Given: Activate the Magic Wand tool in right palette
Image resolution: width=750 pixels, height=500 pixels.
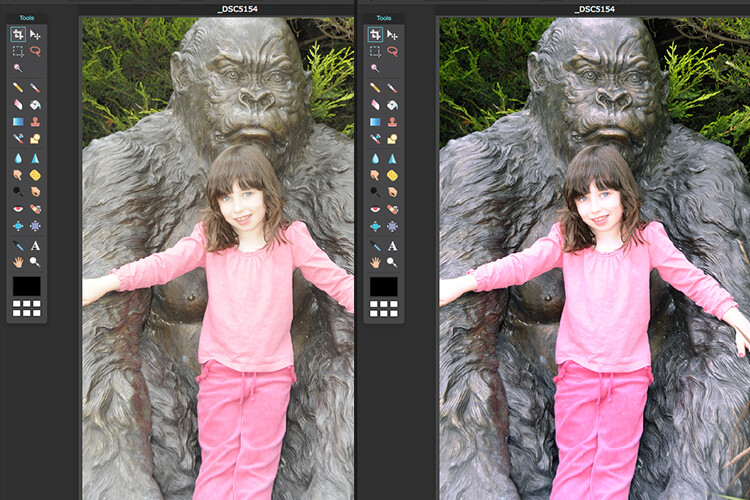Looking at the screenshot, I should pyautogui.click(x=375, y=68).
